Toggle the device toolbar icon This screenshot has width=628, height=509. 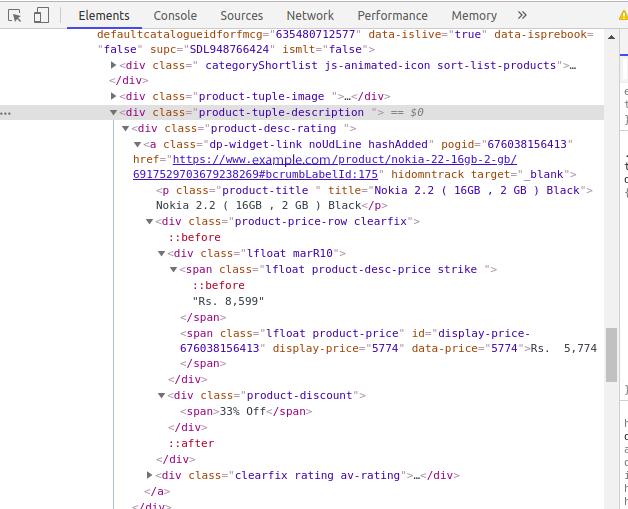41,16
